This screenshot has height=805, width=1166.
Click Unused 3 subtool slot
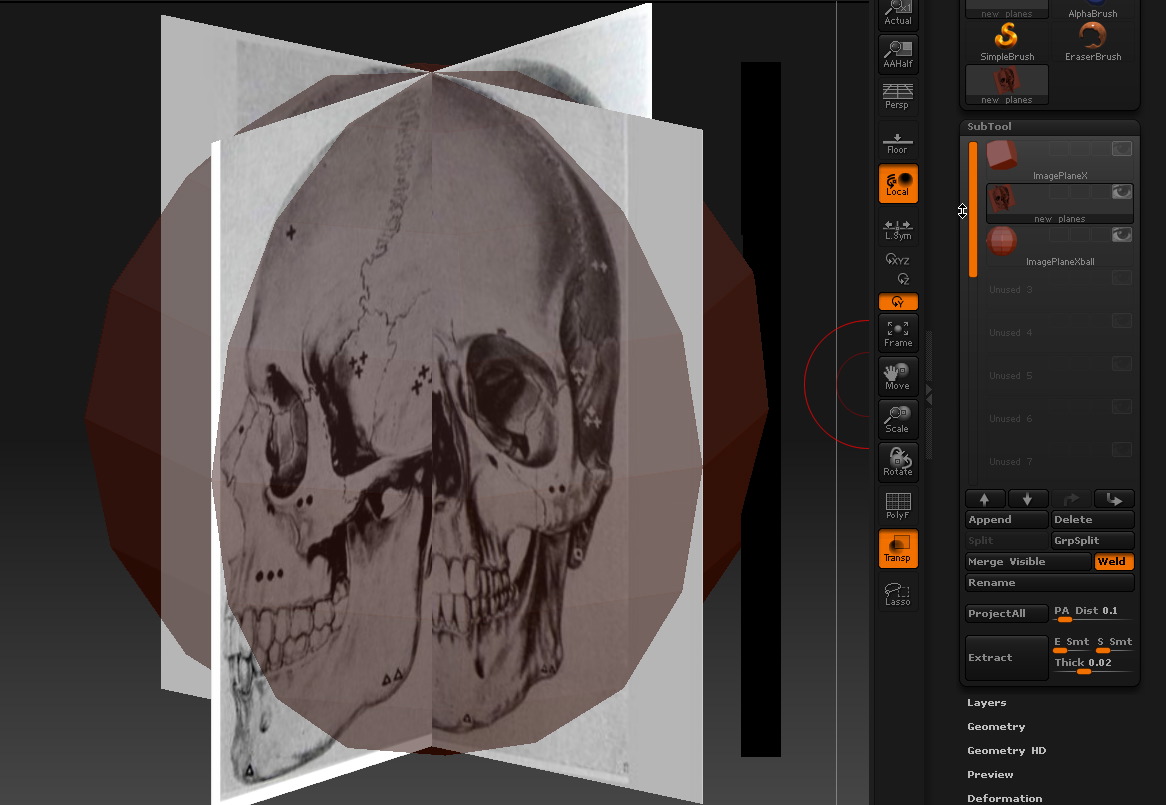pos(1060,289)
